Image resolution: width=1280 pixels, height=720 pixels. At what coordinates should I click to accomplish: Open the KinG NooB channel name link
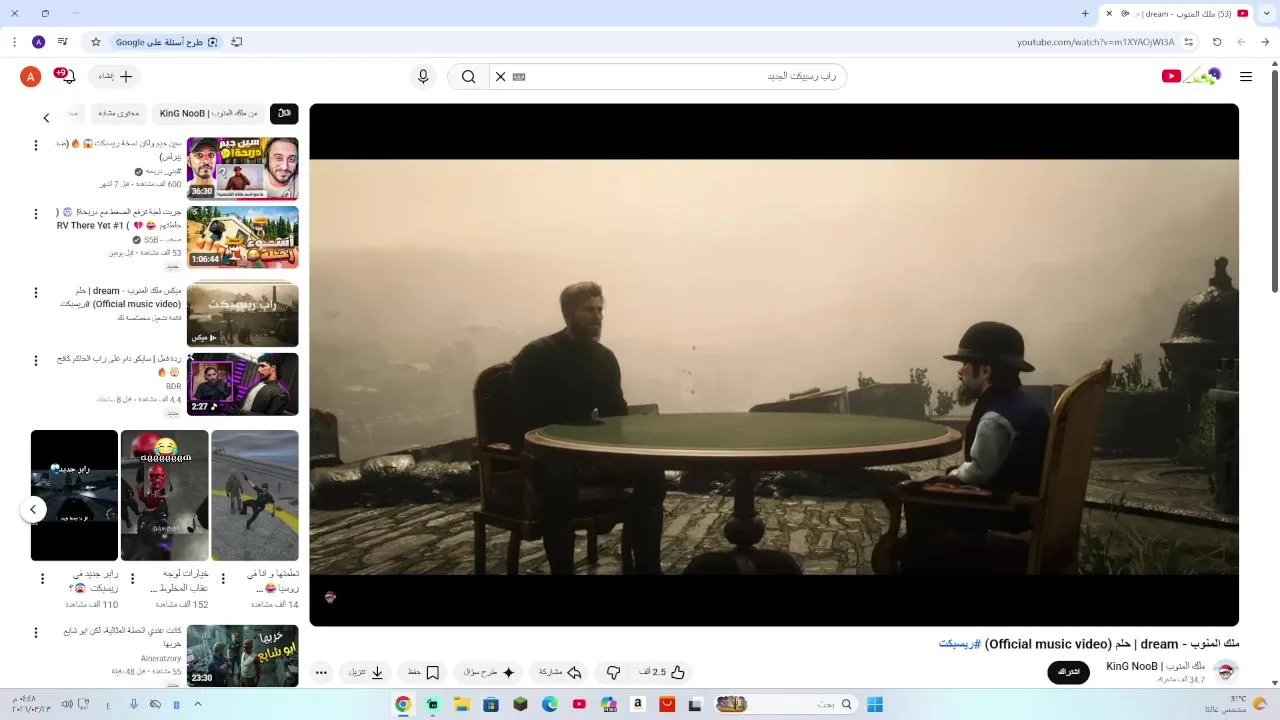pyautogui.click(x=1155, y=666)
